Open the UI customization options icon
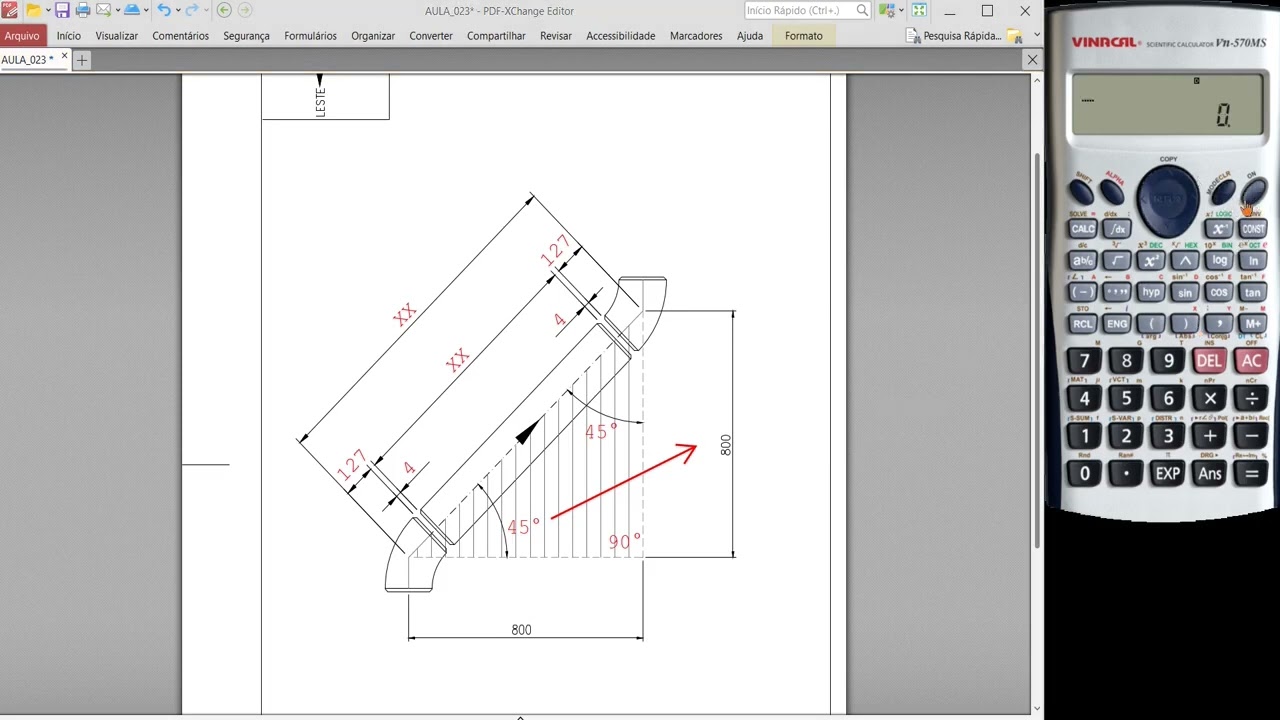 (886, 10)
